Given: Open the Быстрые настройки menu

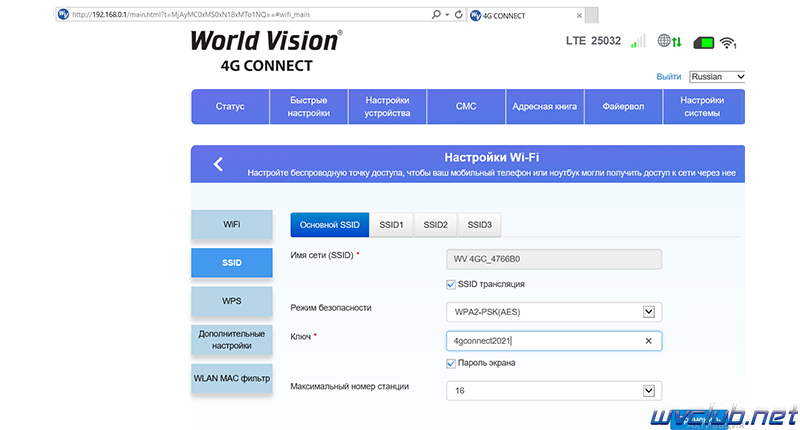Looking at the screenshot, I should (x=309, y=107).
